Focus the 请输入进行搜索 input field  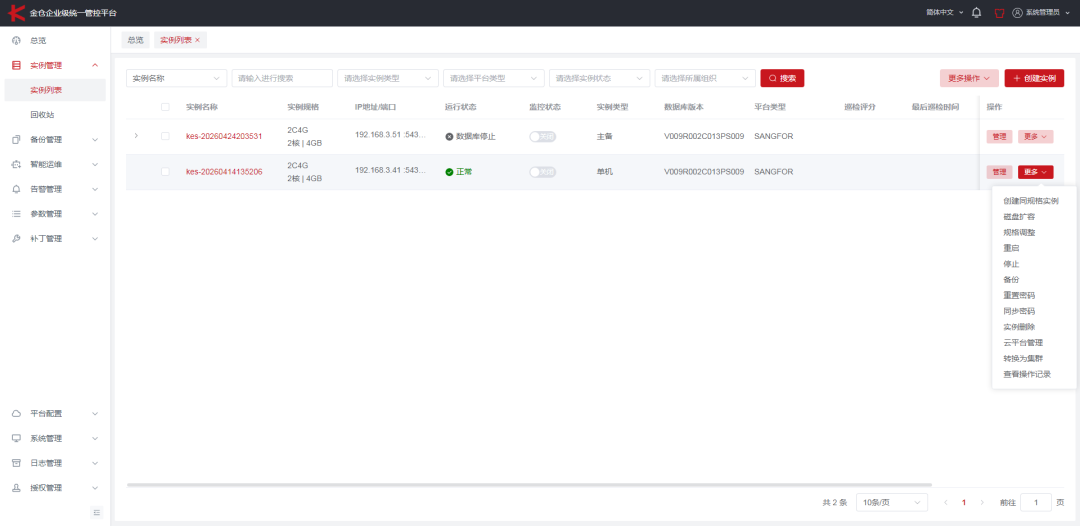(x=282, y=78)
